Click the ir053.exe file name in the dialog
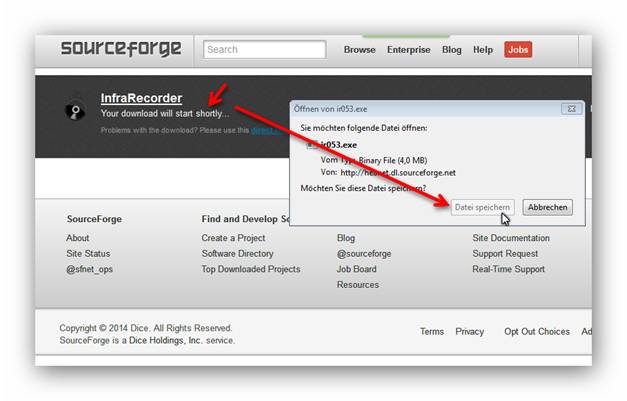Viewport: 627px width, 401px height. coord(338,145)
